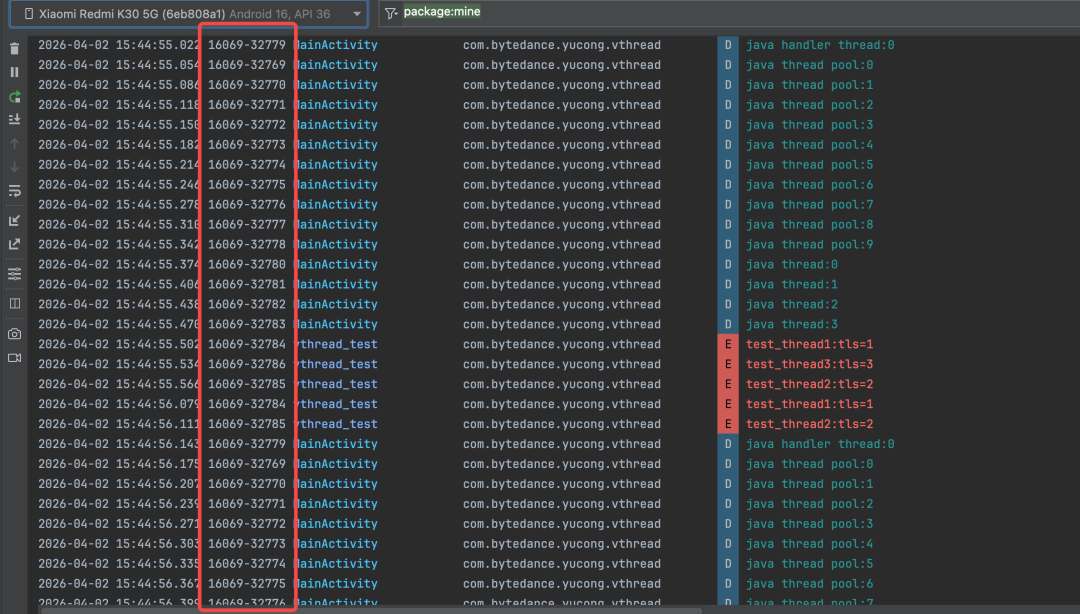This screenshot has width=1080, height=614.
Task: Select message 'java thread pool:9'
Action: coord(809,245)
